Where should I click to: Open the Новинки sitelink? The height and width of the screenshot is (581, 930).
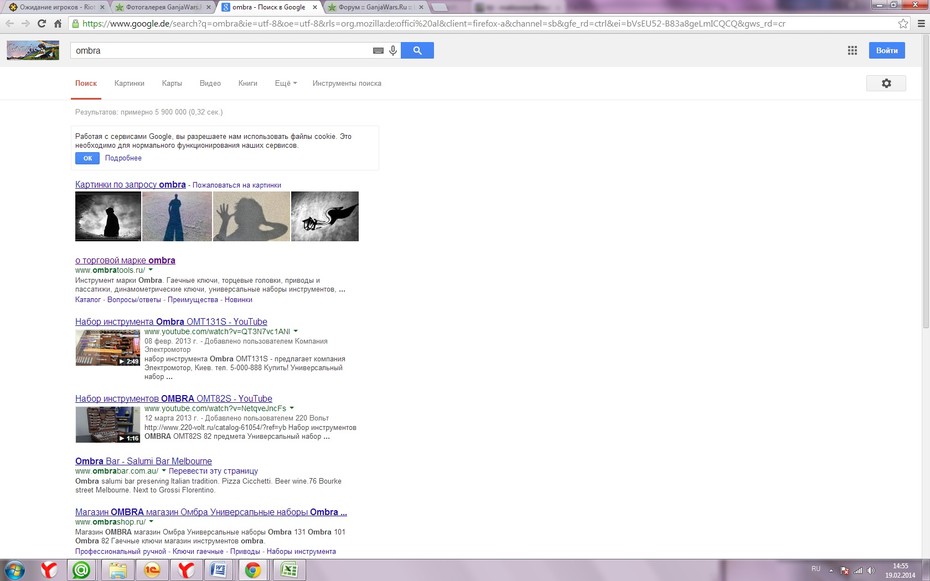238,299
